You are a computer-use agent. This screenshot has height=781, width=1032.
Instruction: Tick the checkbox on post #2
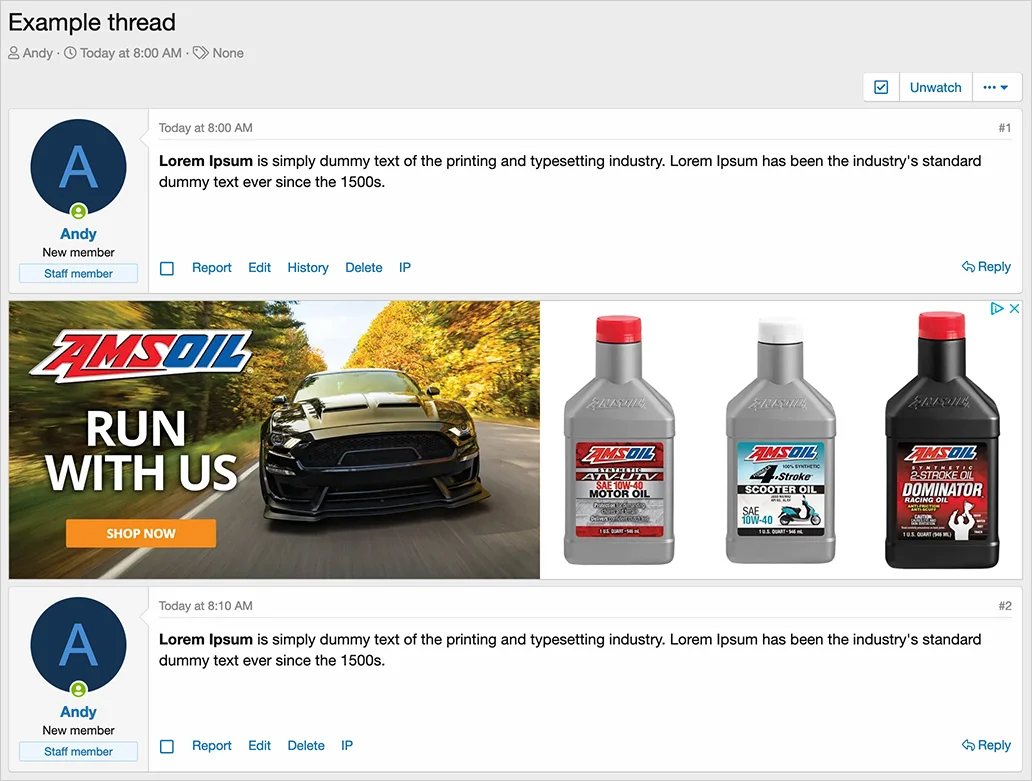[167, 746]
